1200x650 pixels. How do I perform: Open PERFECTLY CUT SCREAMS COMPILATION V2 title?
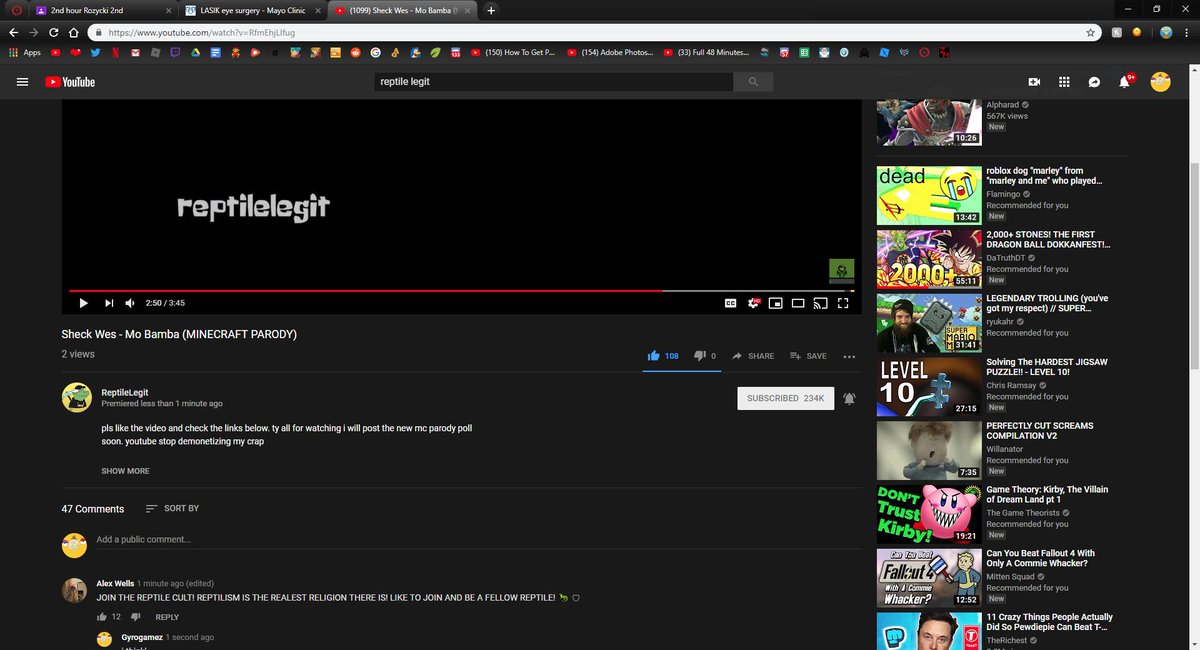click(x=1040, y=431)
